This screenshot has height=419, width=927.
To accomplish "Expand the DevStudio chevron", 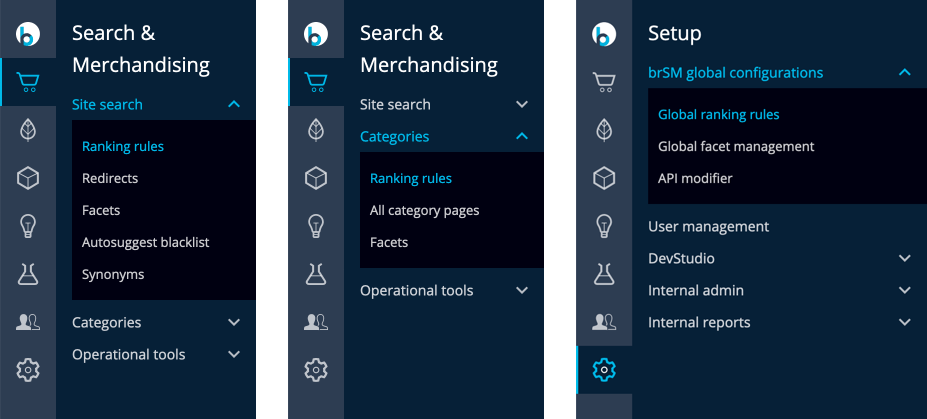I will coord(905,258).
